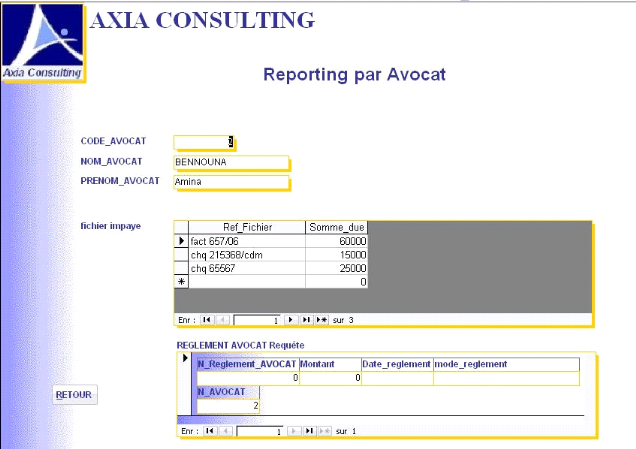The height and width of the screenshot is (449, 636).
Task: Go to next record in fichier impaye navigator
Action: (x=290, y=320)
